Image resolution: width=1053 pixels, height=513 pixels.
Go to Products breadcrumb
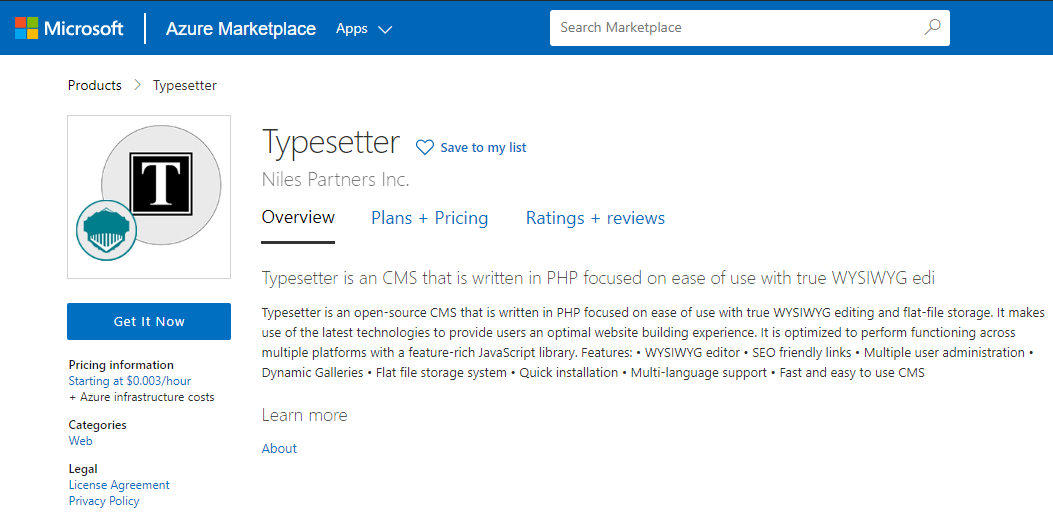(95, 86)
